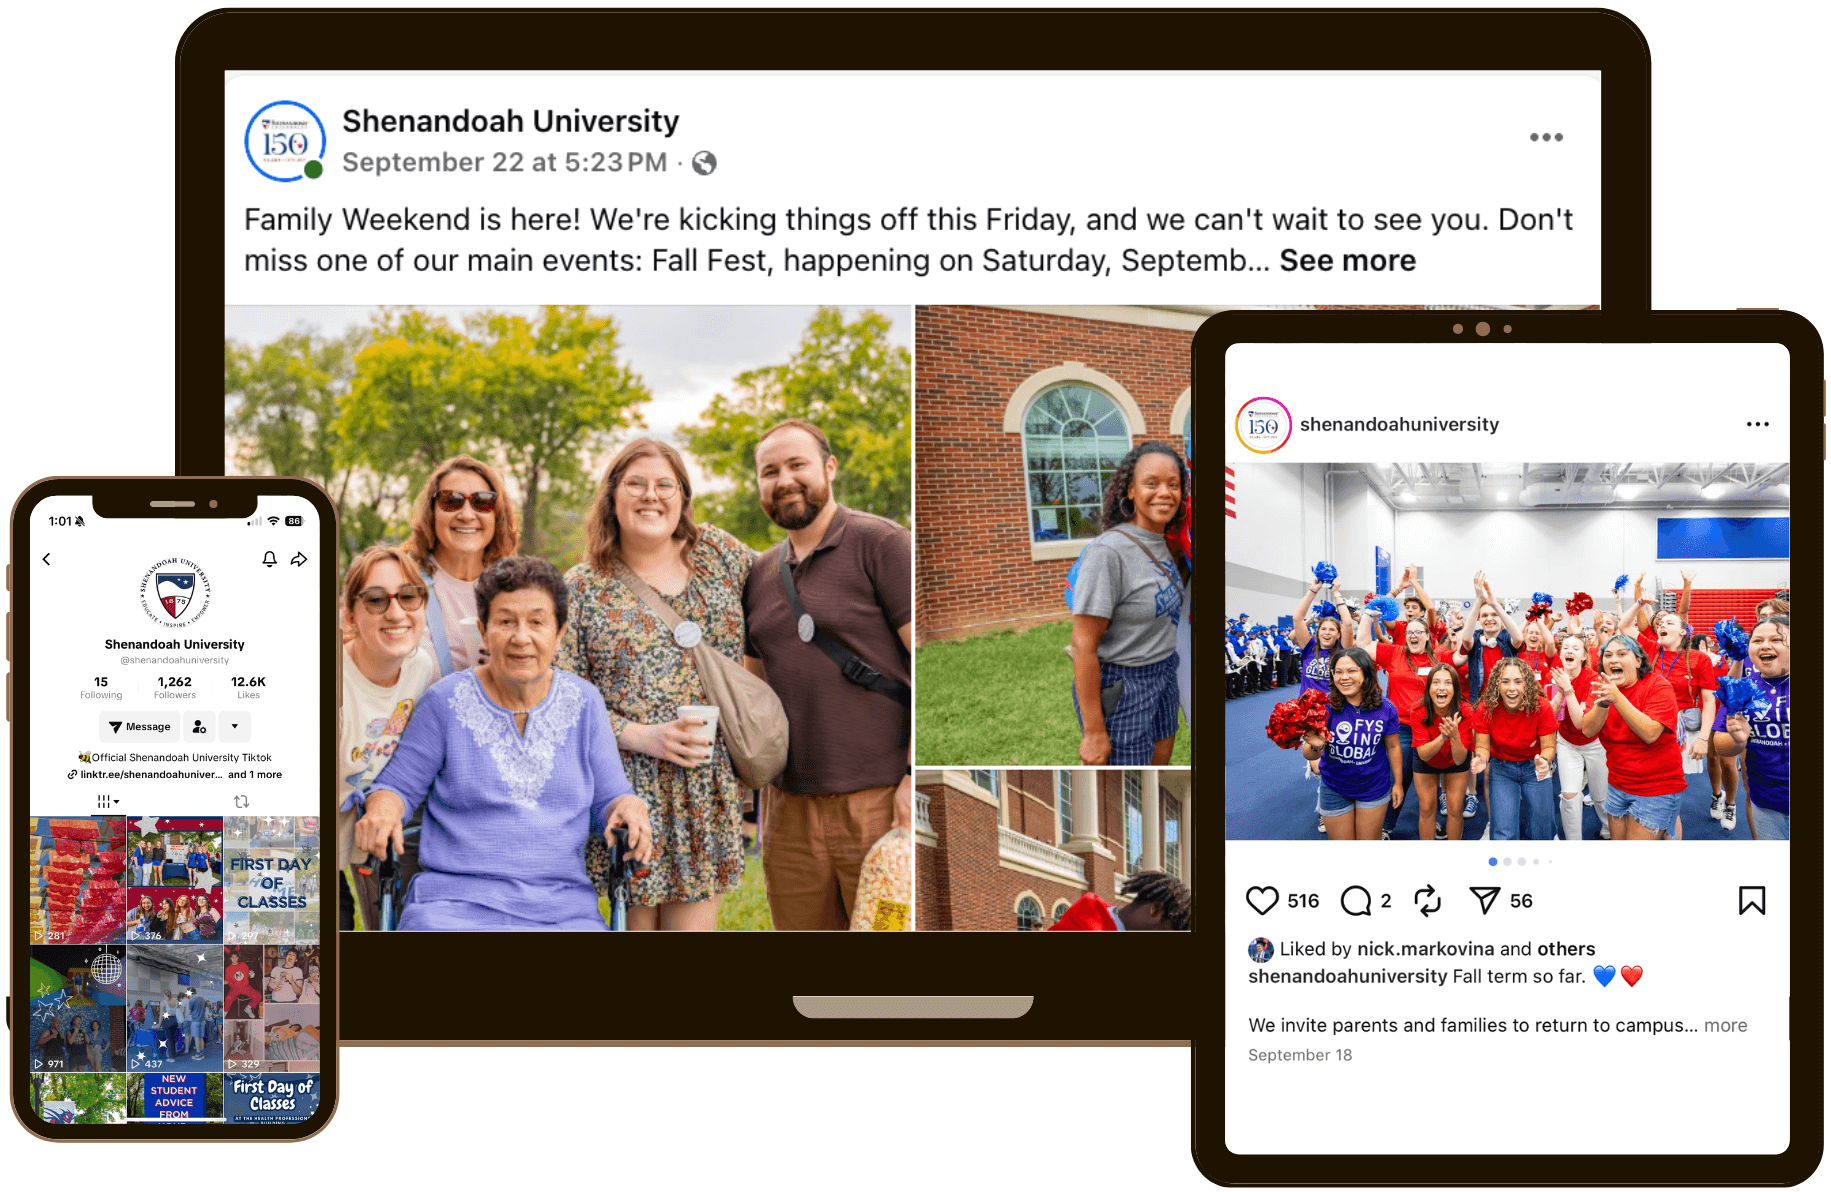The width and height of the screenshot is (1831, 1192).
Task: Share the Instagram post via paper plane icon
Action: [1484, 901]
